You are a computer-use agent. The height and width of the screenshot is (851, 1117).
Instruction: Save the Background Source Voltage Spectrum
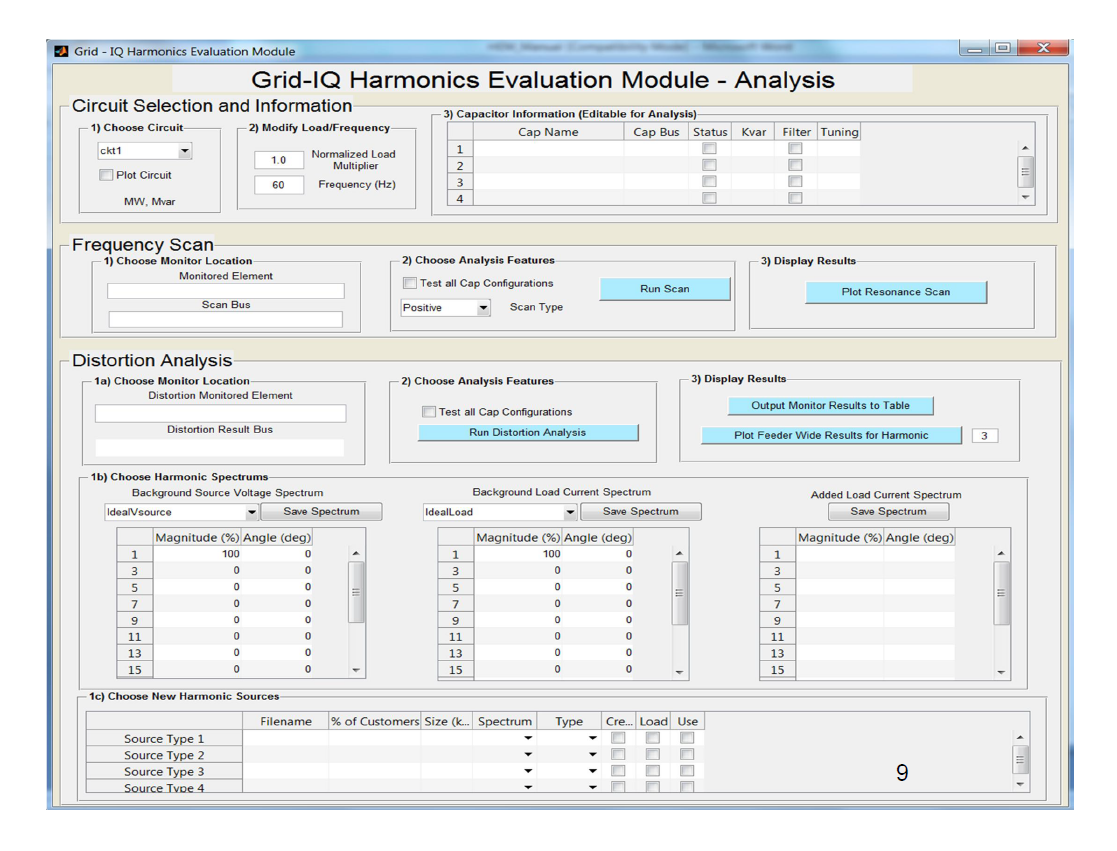point(320,511)
